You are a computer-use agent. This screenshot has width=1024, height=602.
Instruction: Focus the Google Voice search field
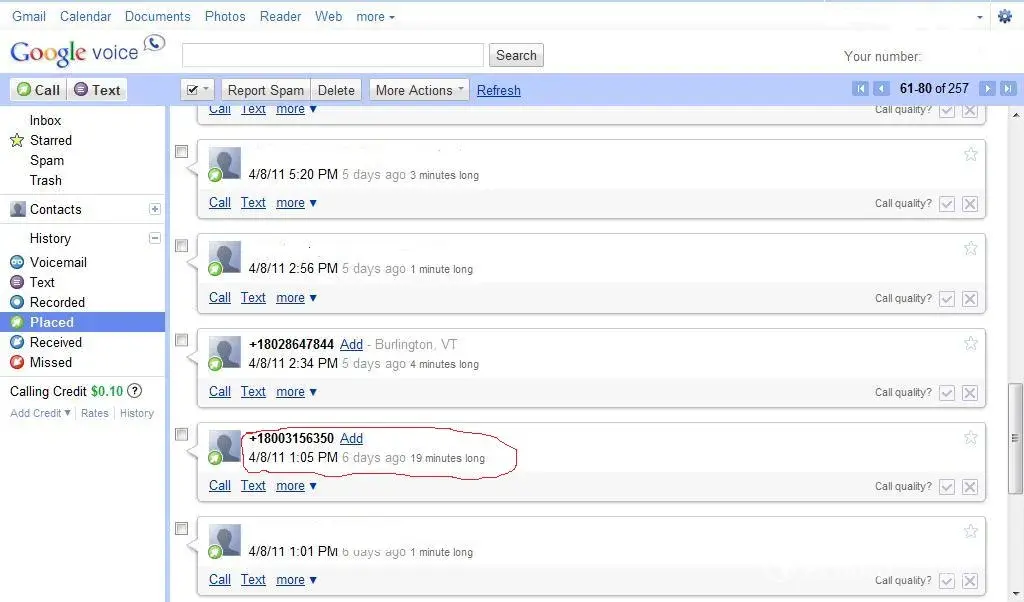[x=333, y=55]
